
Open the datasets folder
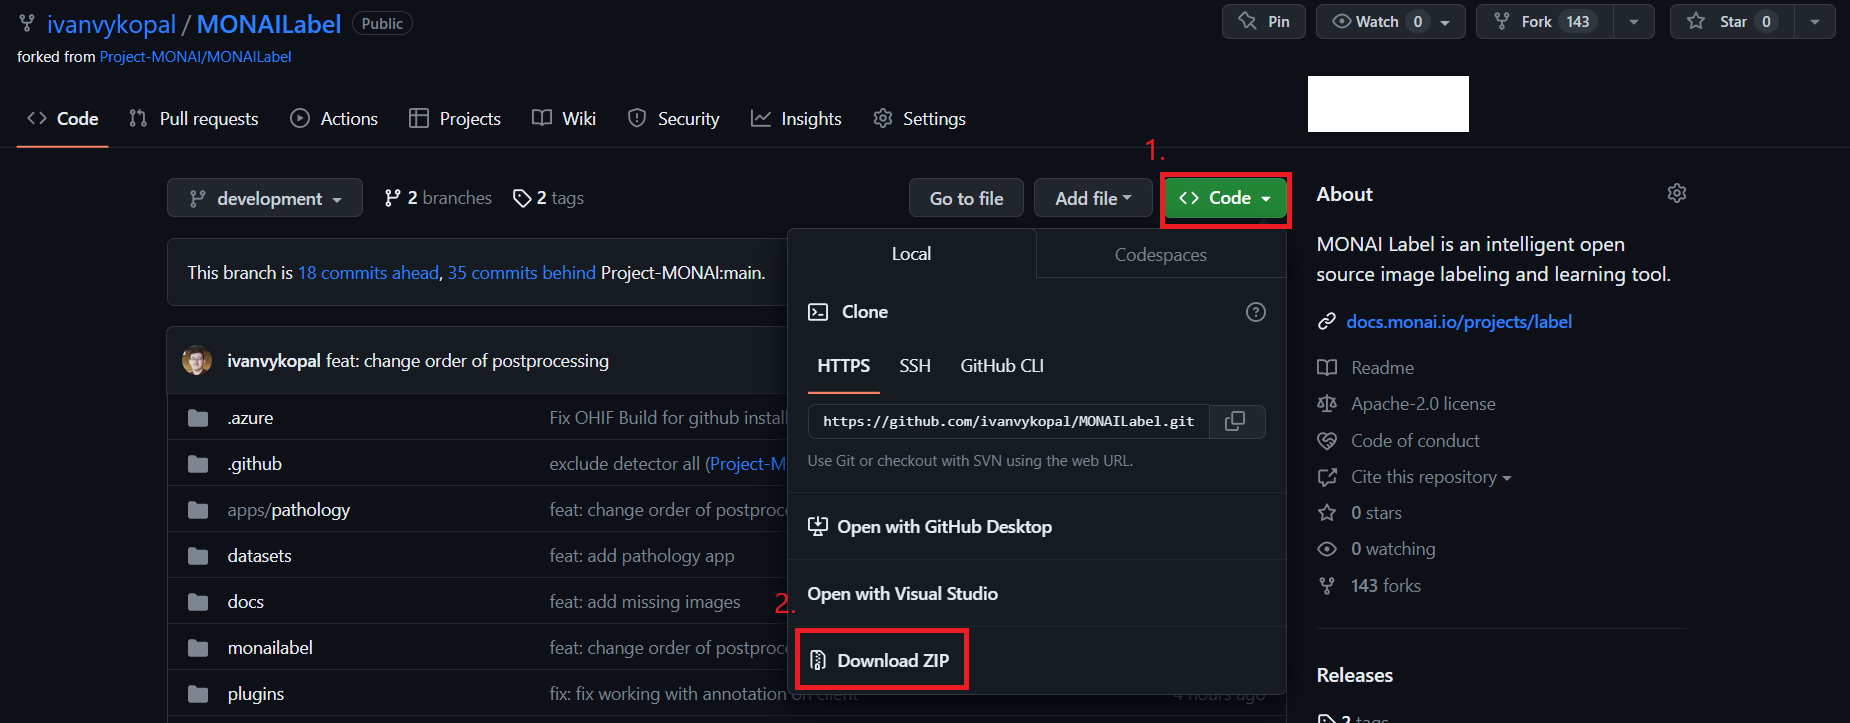point(260,556)
